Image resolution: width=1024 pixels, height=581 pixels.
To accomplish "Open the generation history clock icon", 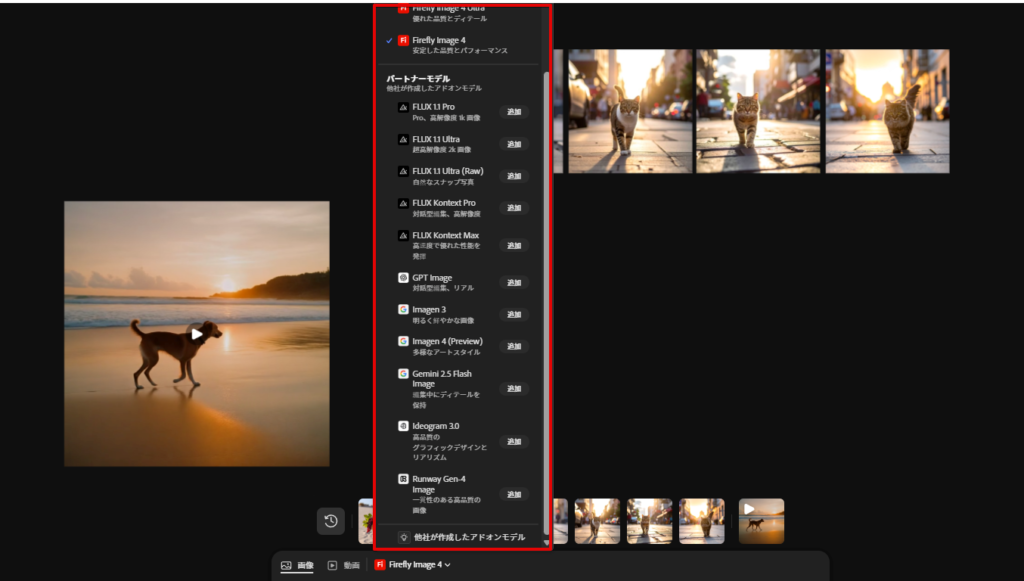I will point(330,521).
